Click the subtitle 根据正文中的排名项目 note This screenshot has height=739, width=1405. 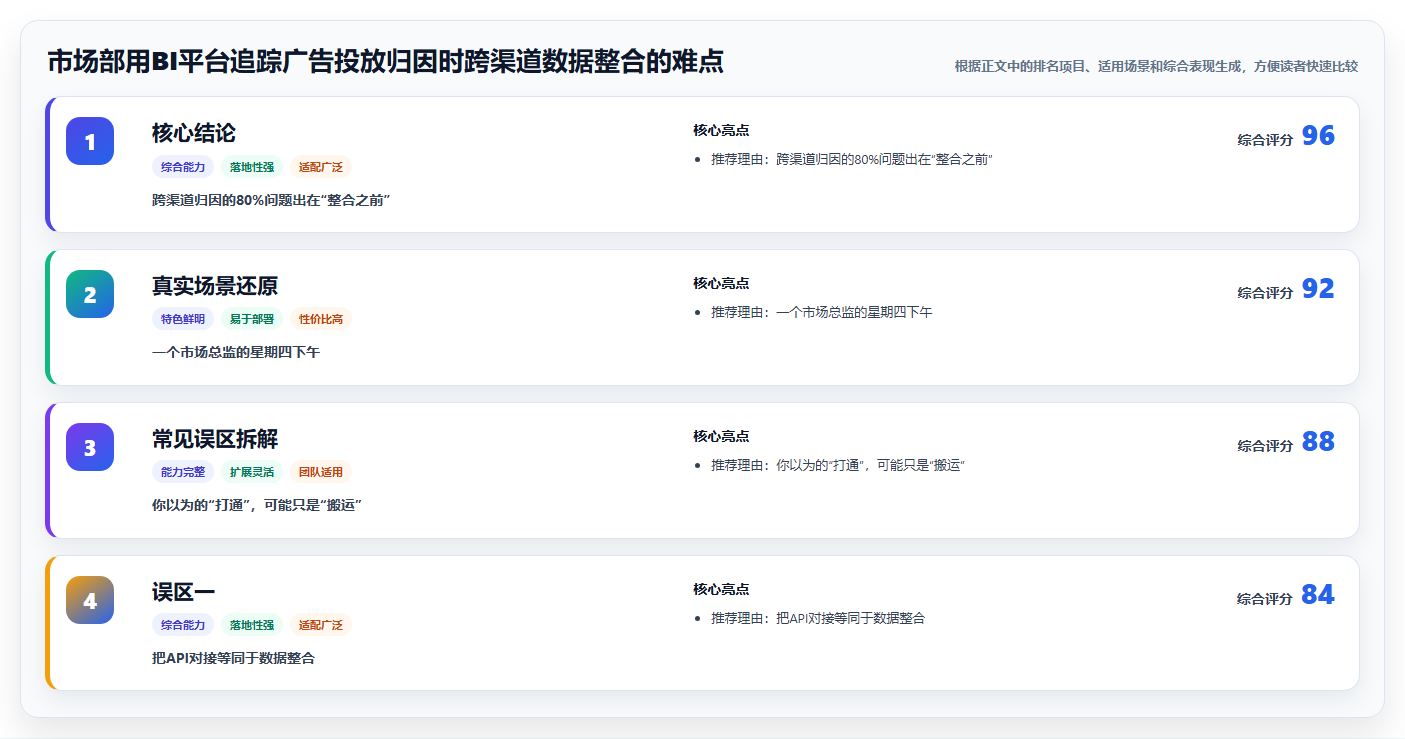coord(1156,66)
